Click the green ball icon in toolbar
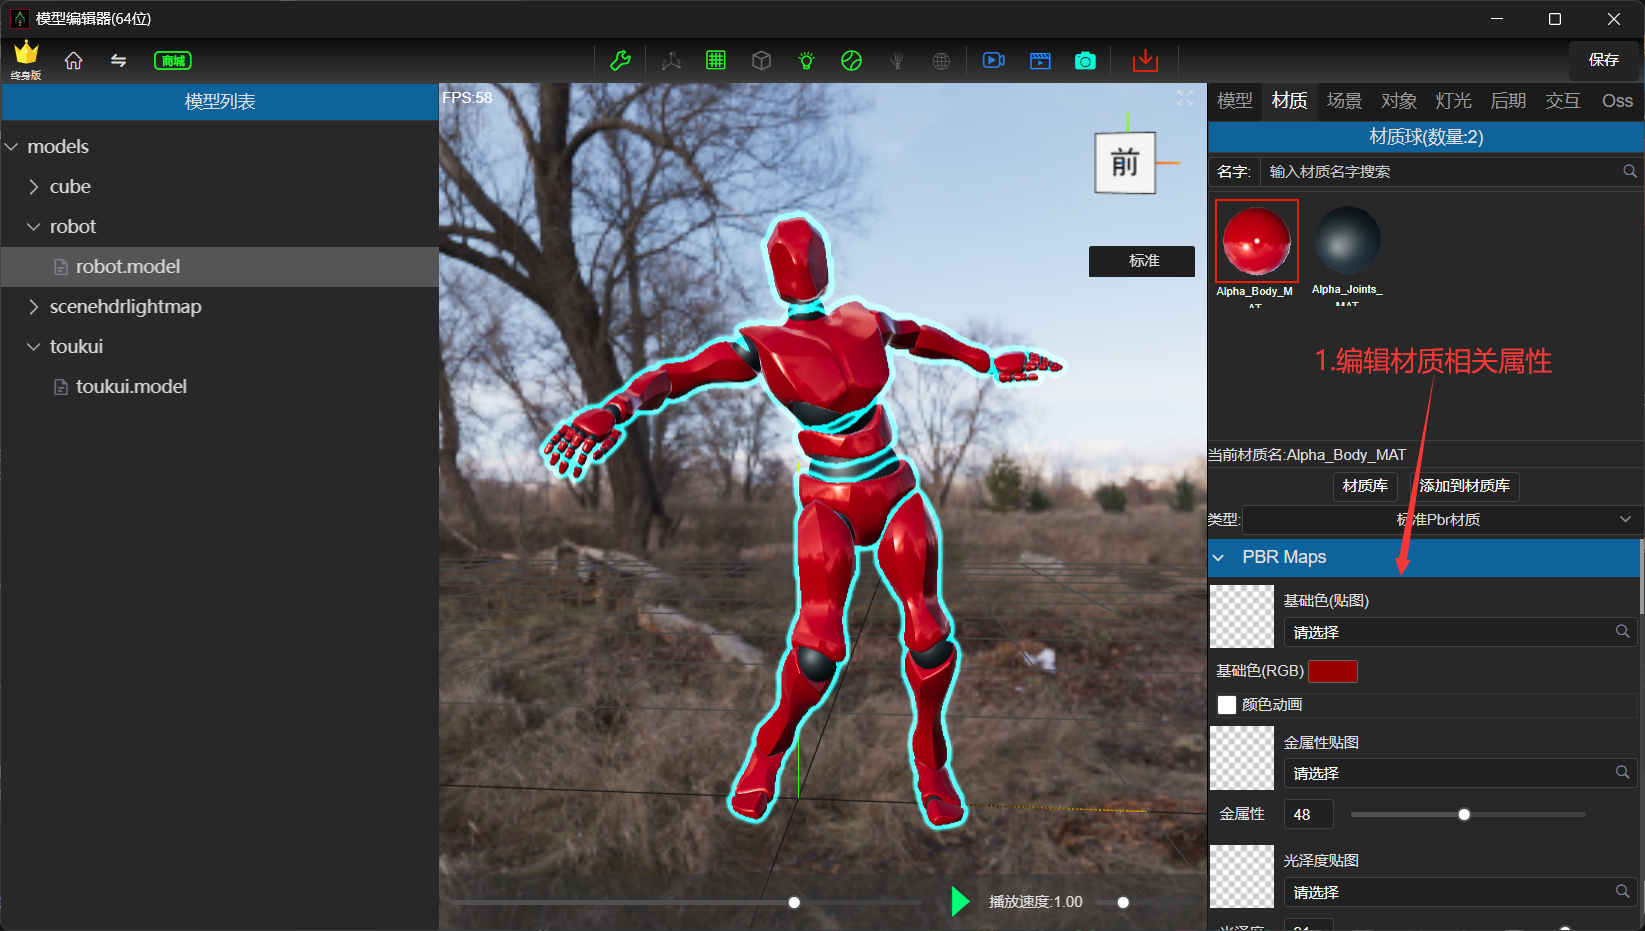The image size is (1645, 931). 851,61
